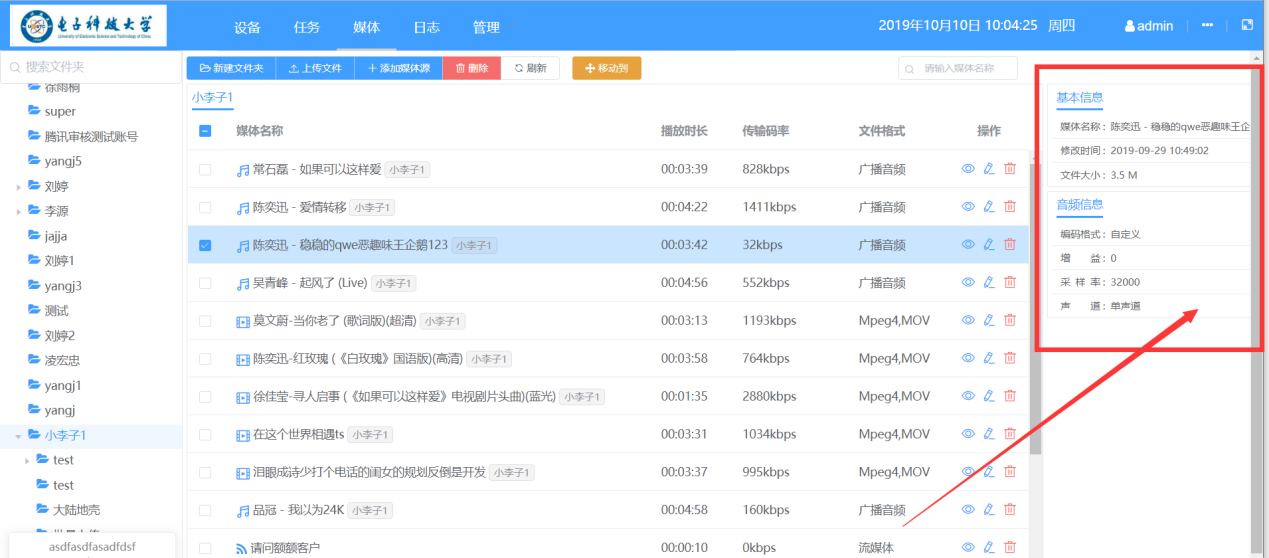Click the vertical scrollbar of media list
This screenshot has height=558, width=1269.
click(1035, 300)
